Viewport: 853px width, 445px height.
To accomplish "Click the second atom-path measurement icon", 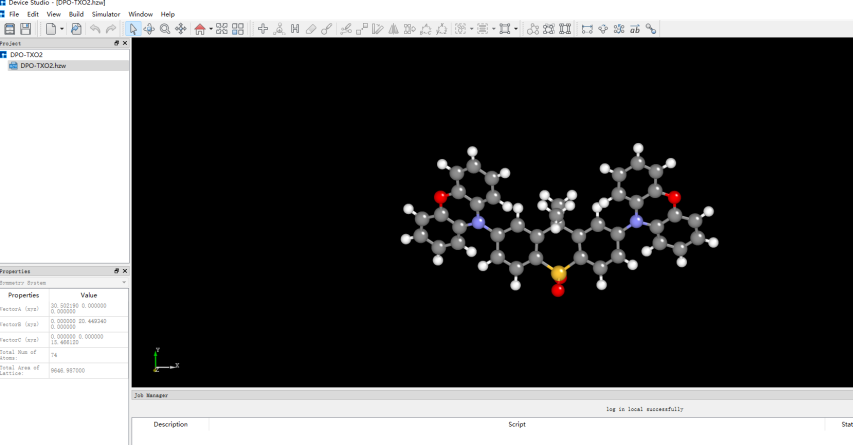I will tap(441, 29).
